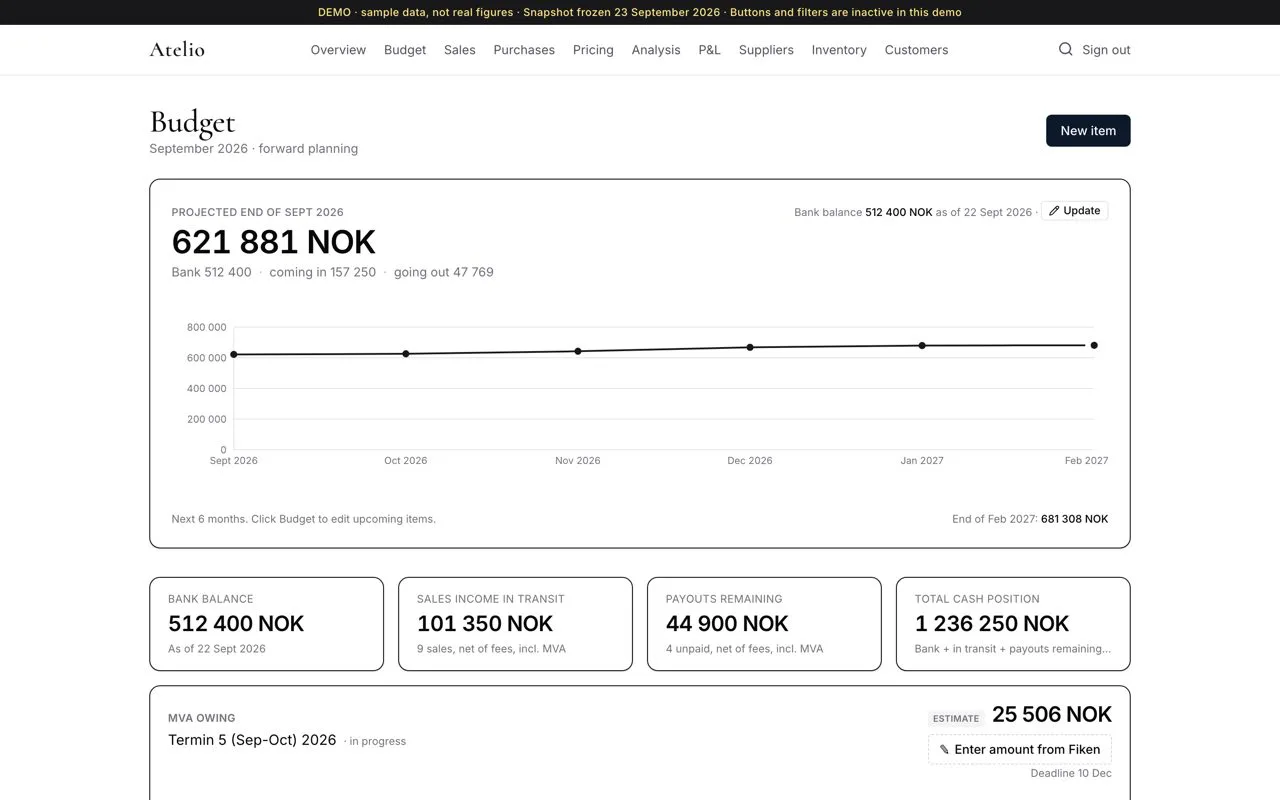Click the Bank Balance card
Image resolution: width=1280 pixels, height=800 pixels.
[x=266, y=624]
